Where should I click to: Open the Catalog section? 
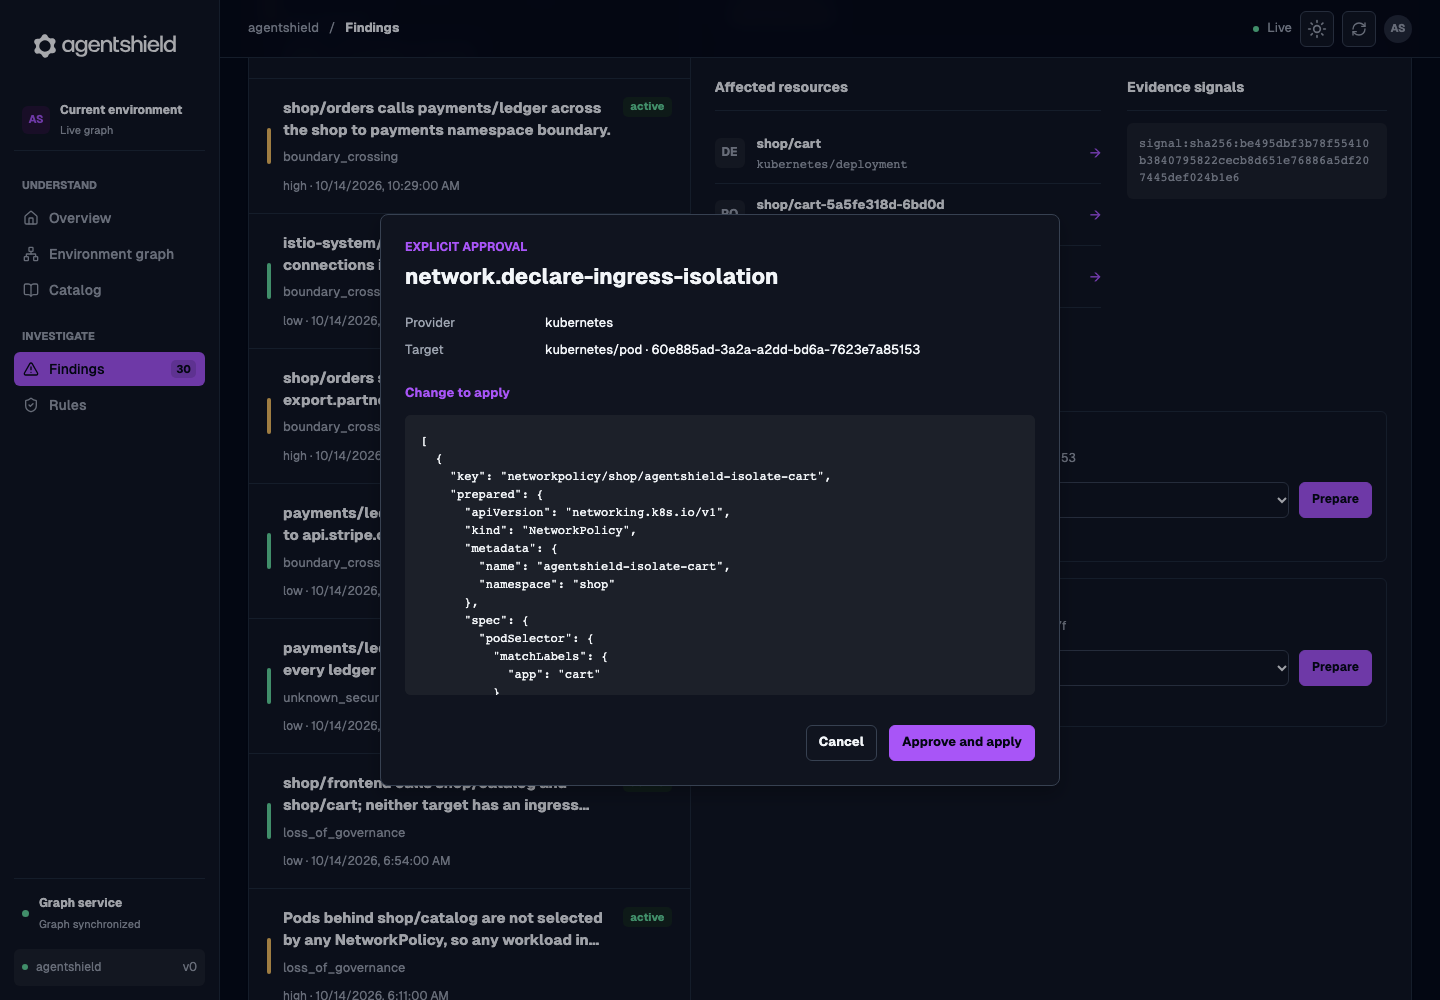pos(110,290)
